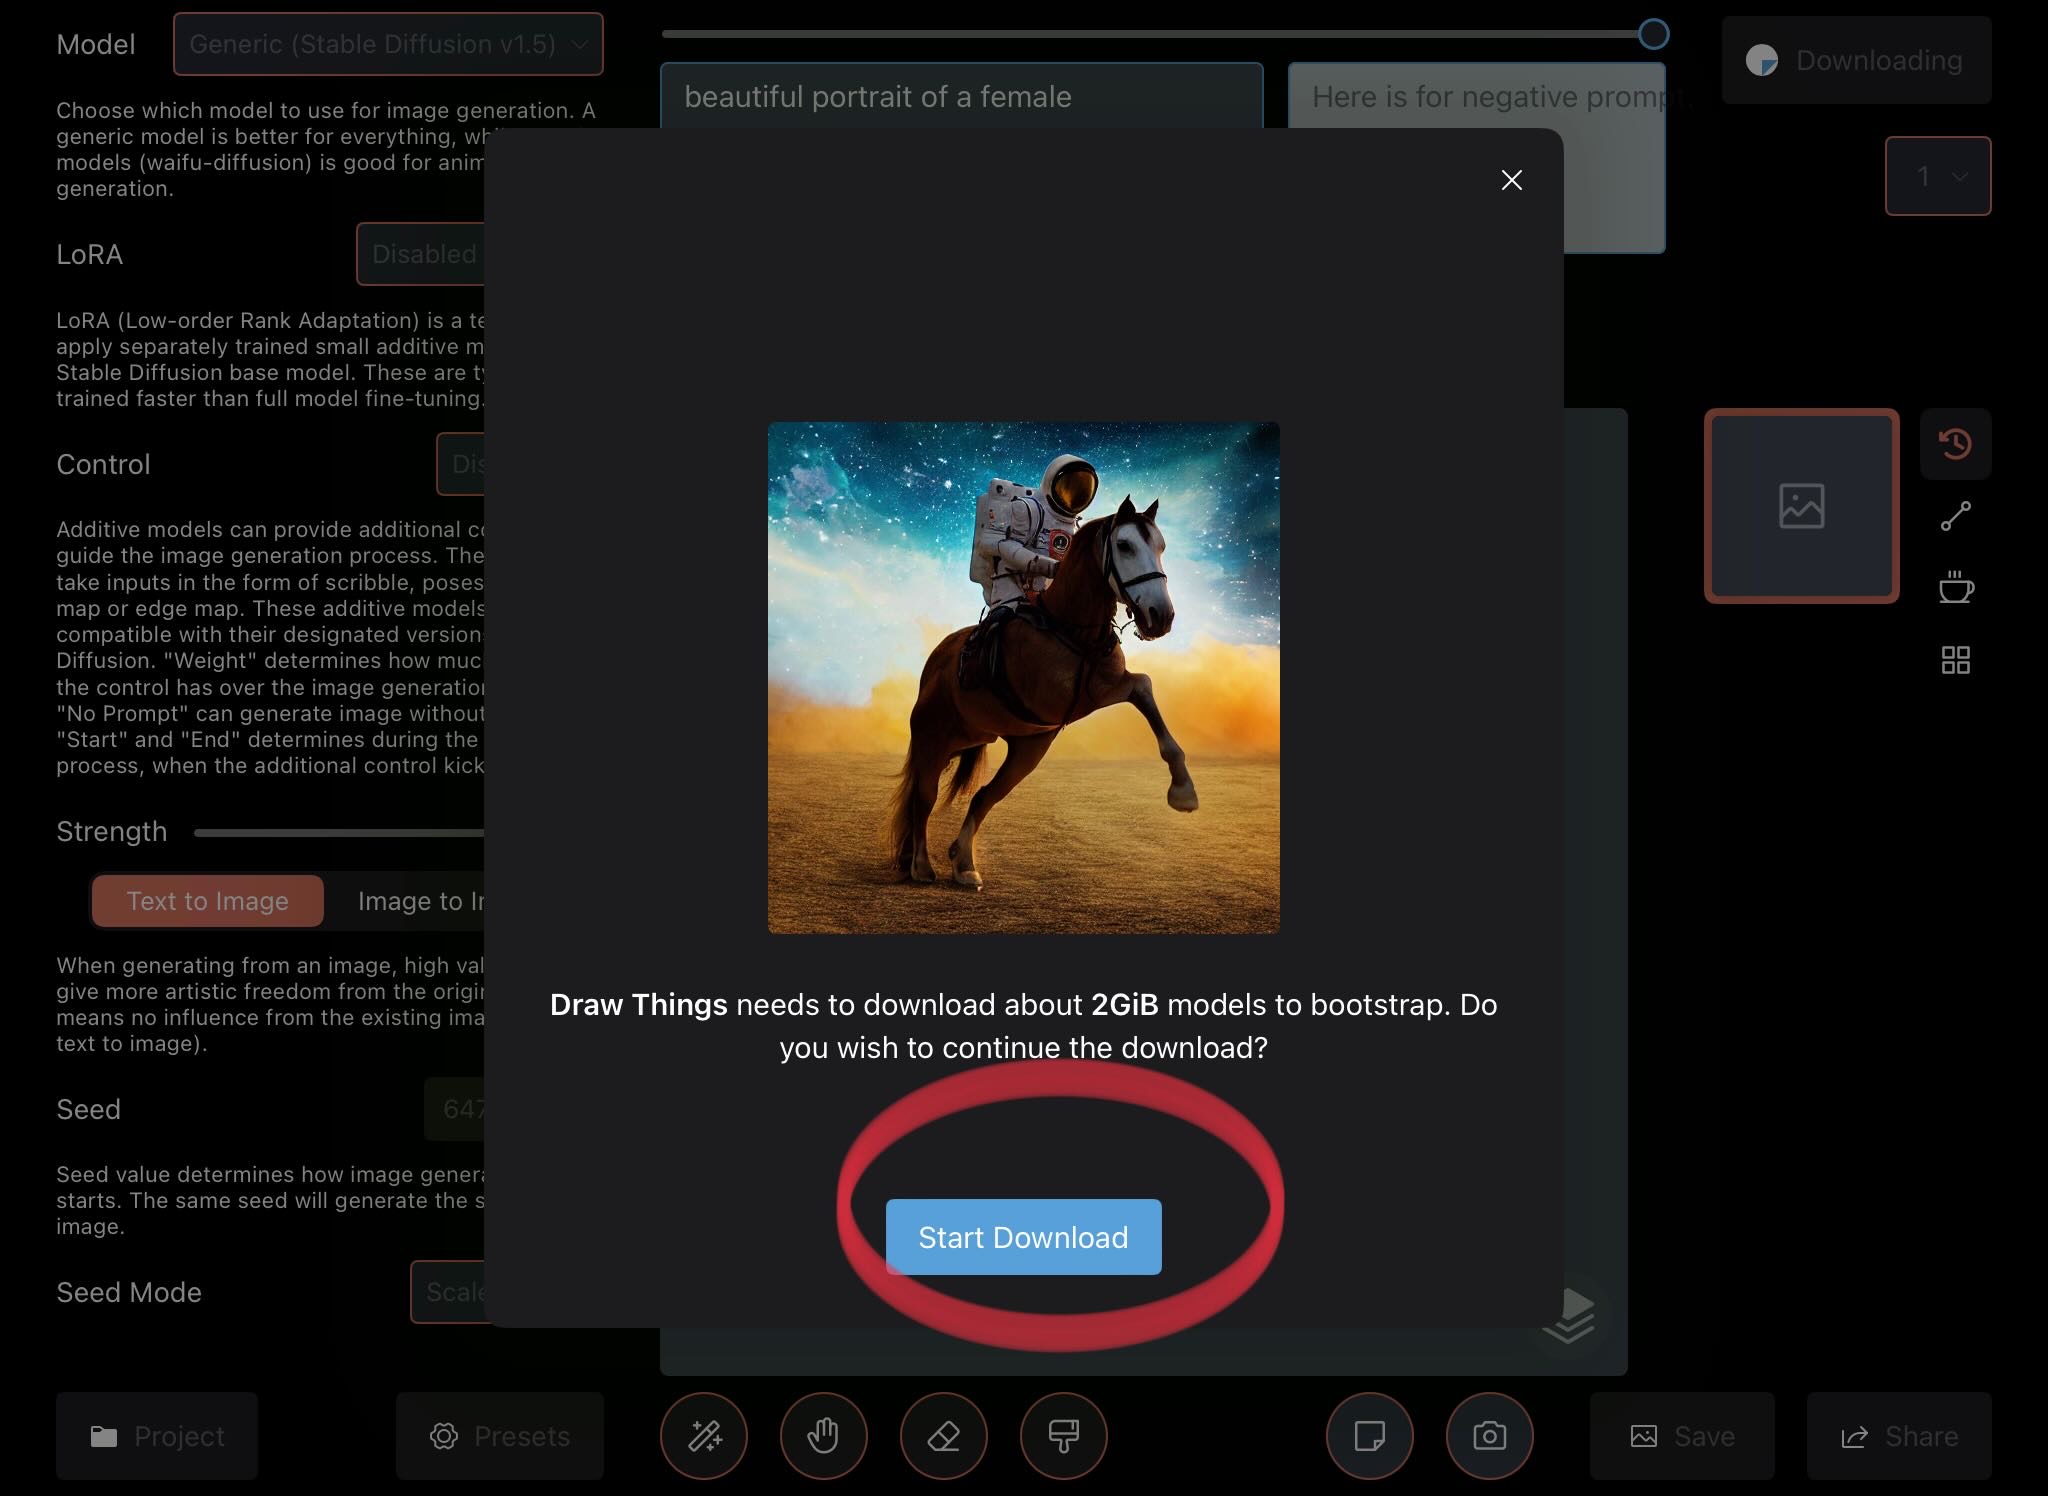Image resolution: width=2048 pixels, height=1496 pixels.
Task: Open the LoRA Disabled dropdown
Action: coord(422,254)
